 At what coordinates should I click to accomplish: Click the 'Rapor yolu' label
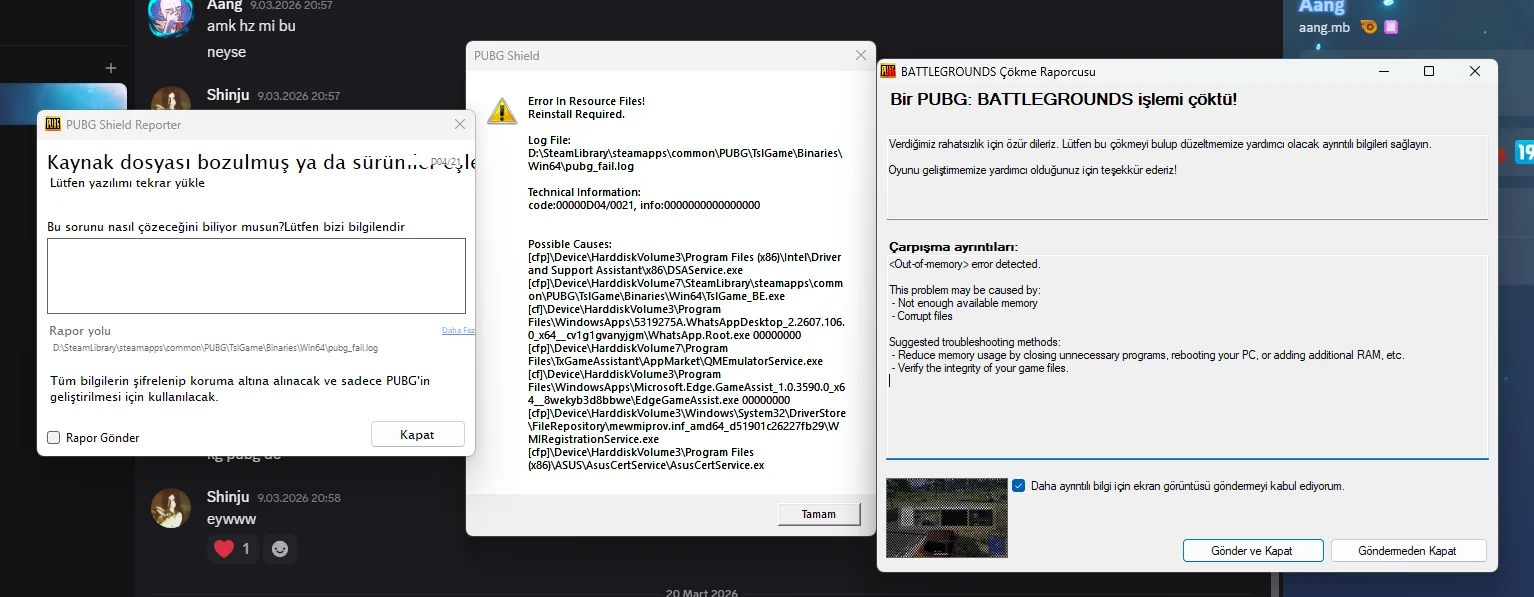pos(80,331)
